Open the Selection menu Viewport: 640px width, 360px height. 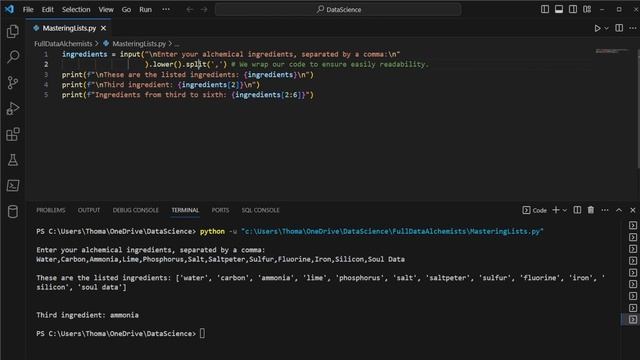point(76,9)
